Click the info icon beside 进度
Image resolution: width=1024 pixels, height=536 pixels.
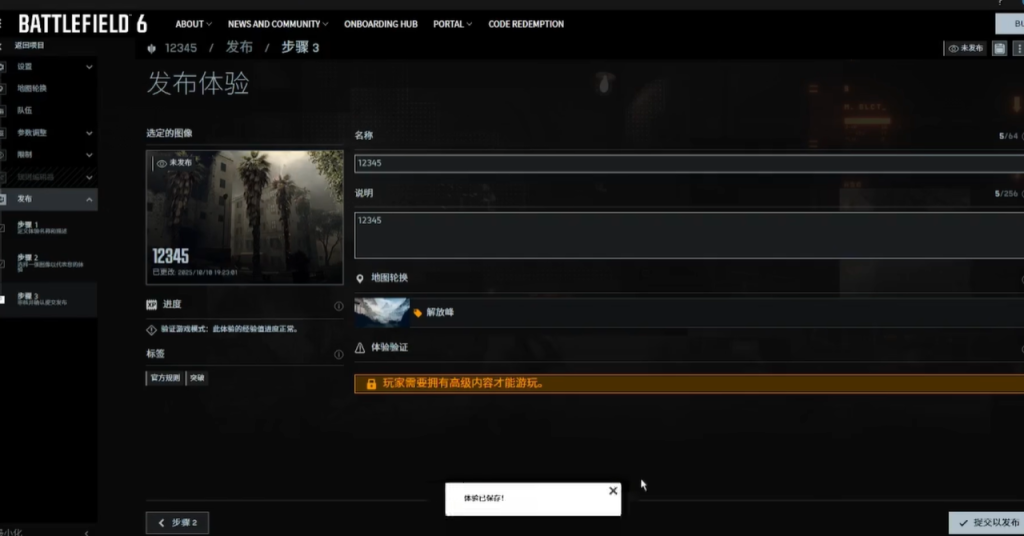tap(338, 306)
